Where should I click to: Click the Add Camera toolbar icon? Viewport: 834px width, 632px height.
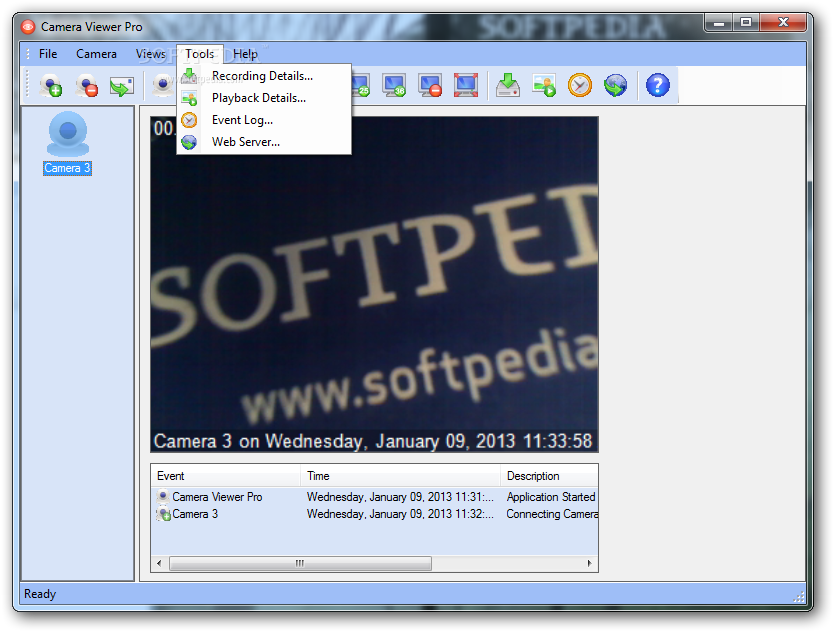pyautogui.click(x=51, y=85)
